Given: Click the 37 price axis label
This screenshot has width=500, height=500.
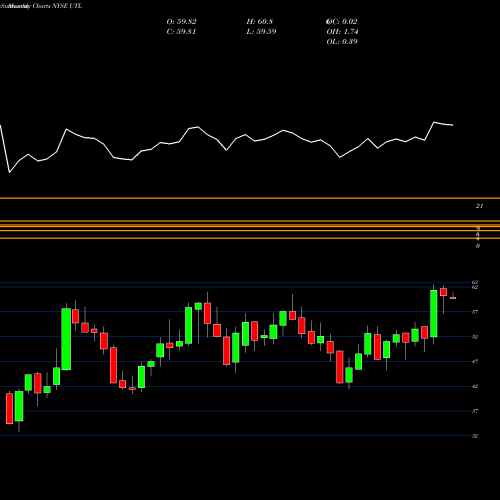Looking at the screenshot, I should click(475, 411).
